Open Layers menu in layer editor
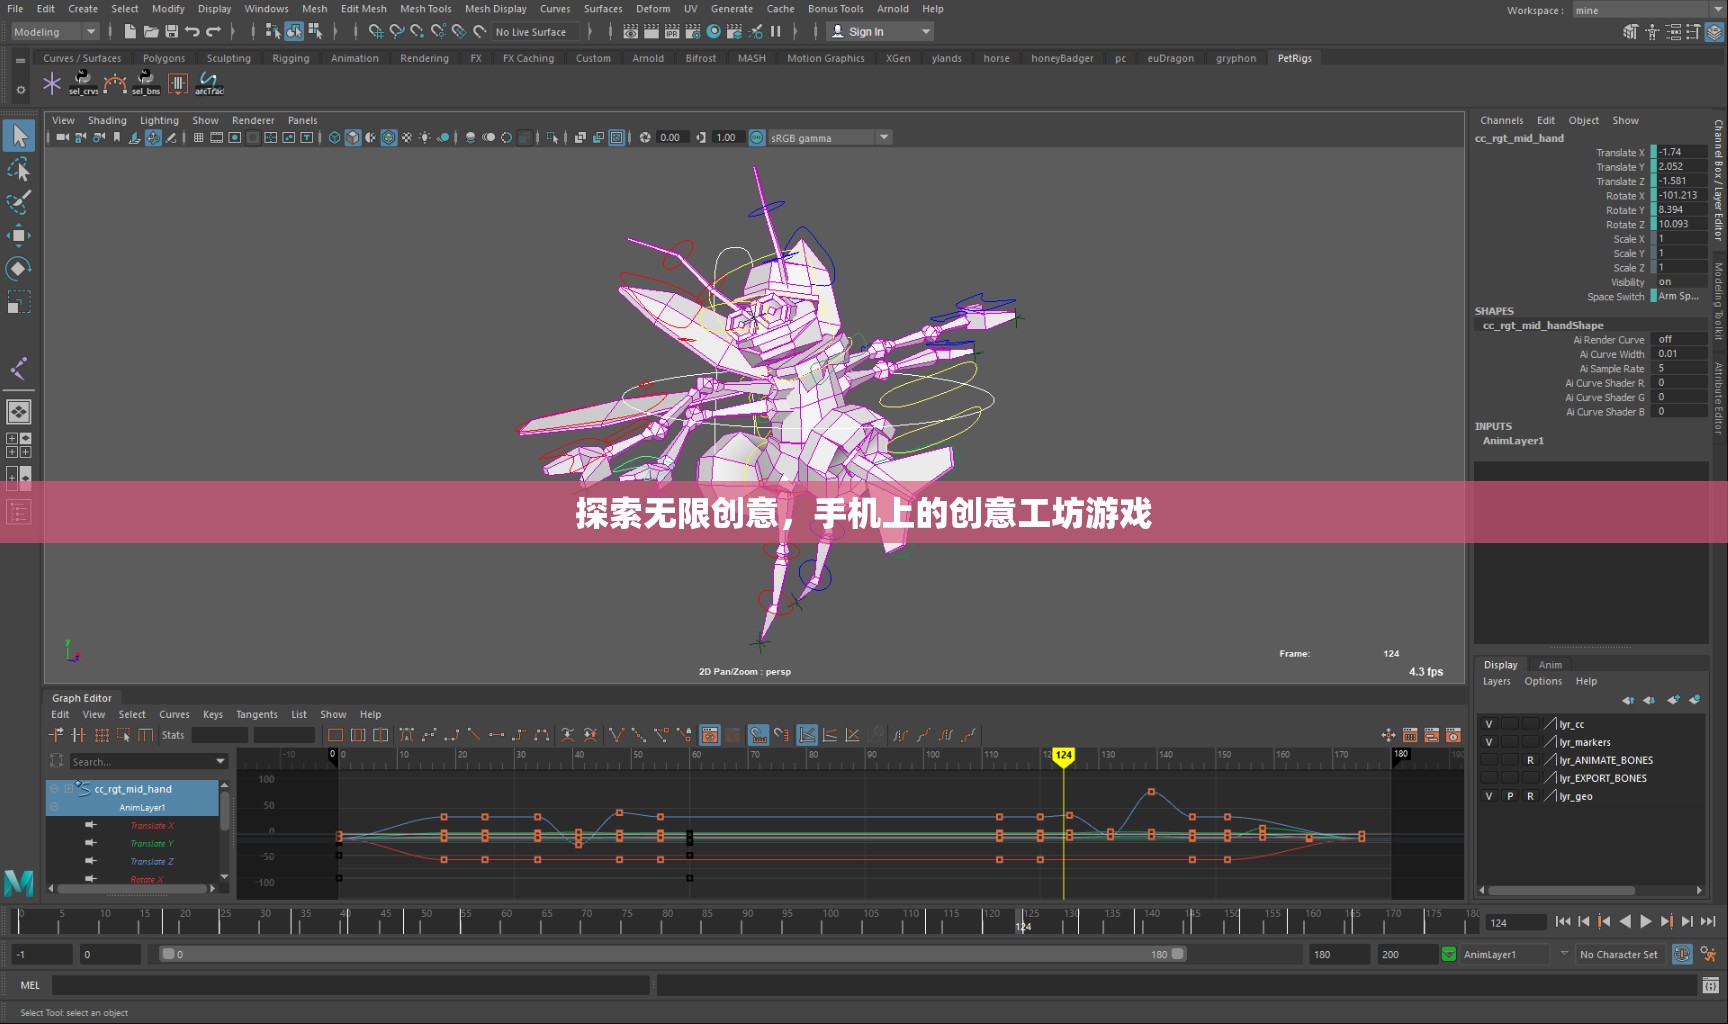The height and width of the screenshot is (1024, 1728). click(x=1497, y=681)
